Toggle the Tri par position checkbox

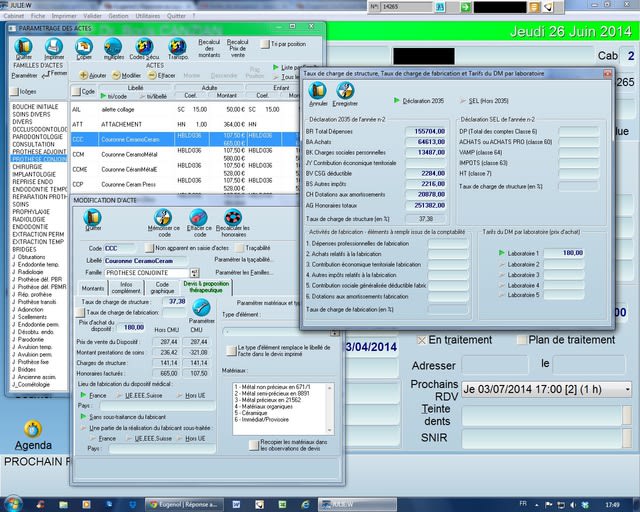click(x=264, y=45)
